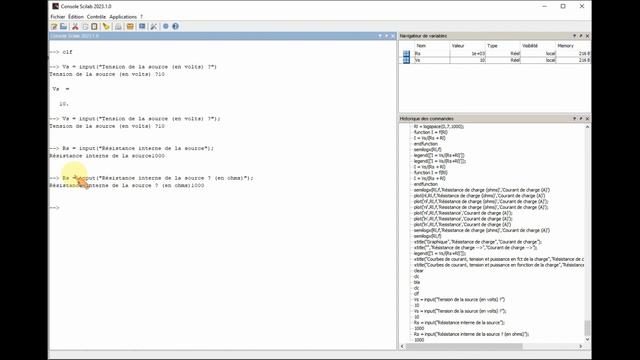Viewport: 640px width, 360px height.
Task: Undock the Historique des commandes panel
Action: coord(581,118)
